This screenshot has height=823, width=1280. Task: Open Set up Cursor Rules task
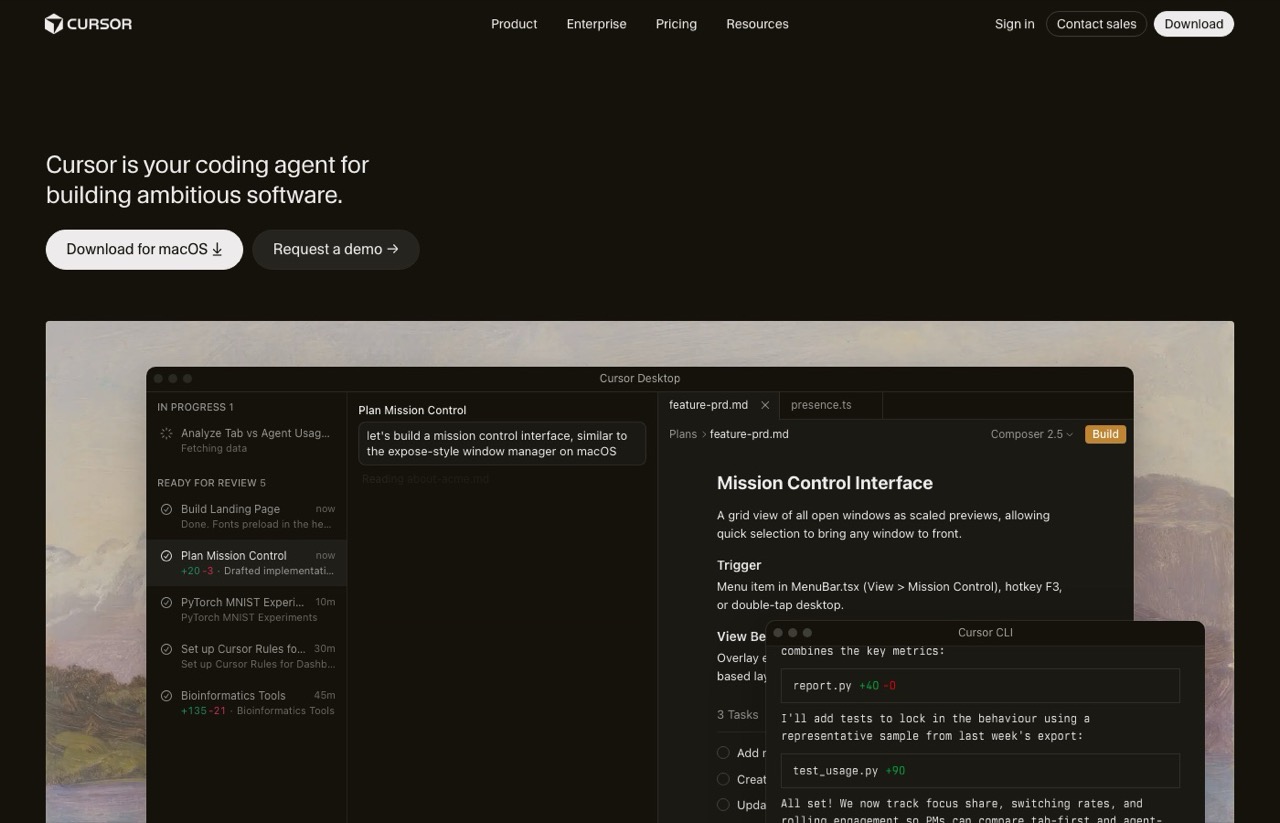246,656
